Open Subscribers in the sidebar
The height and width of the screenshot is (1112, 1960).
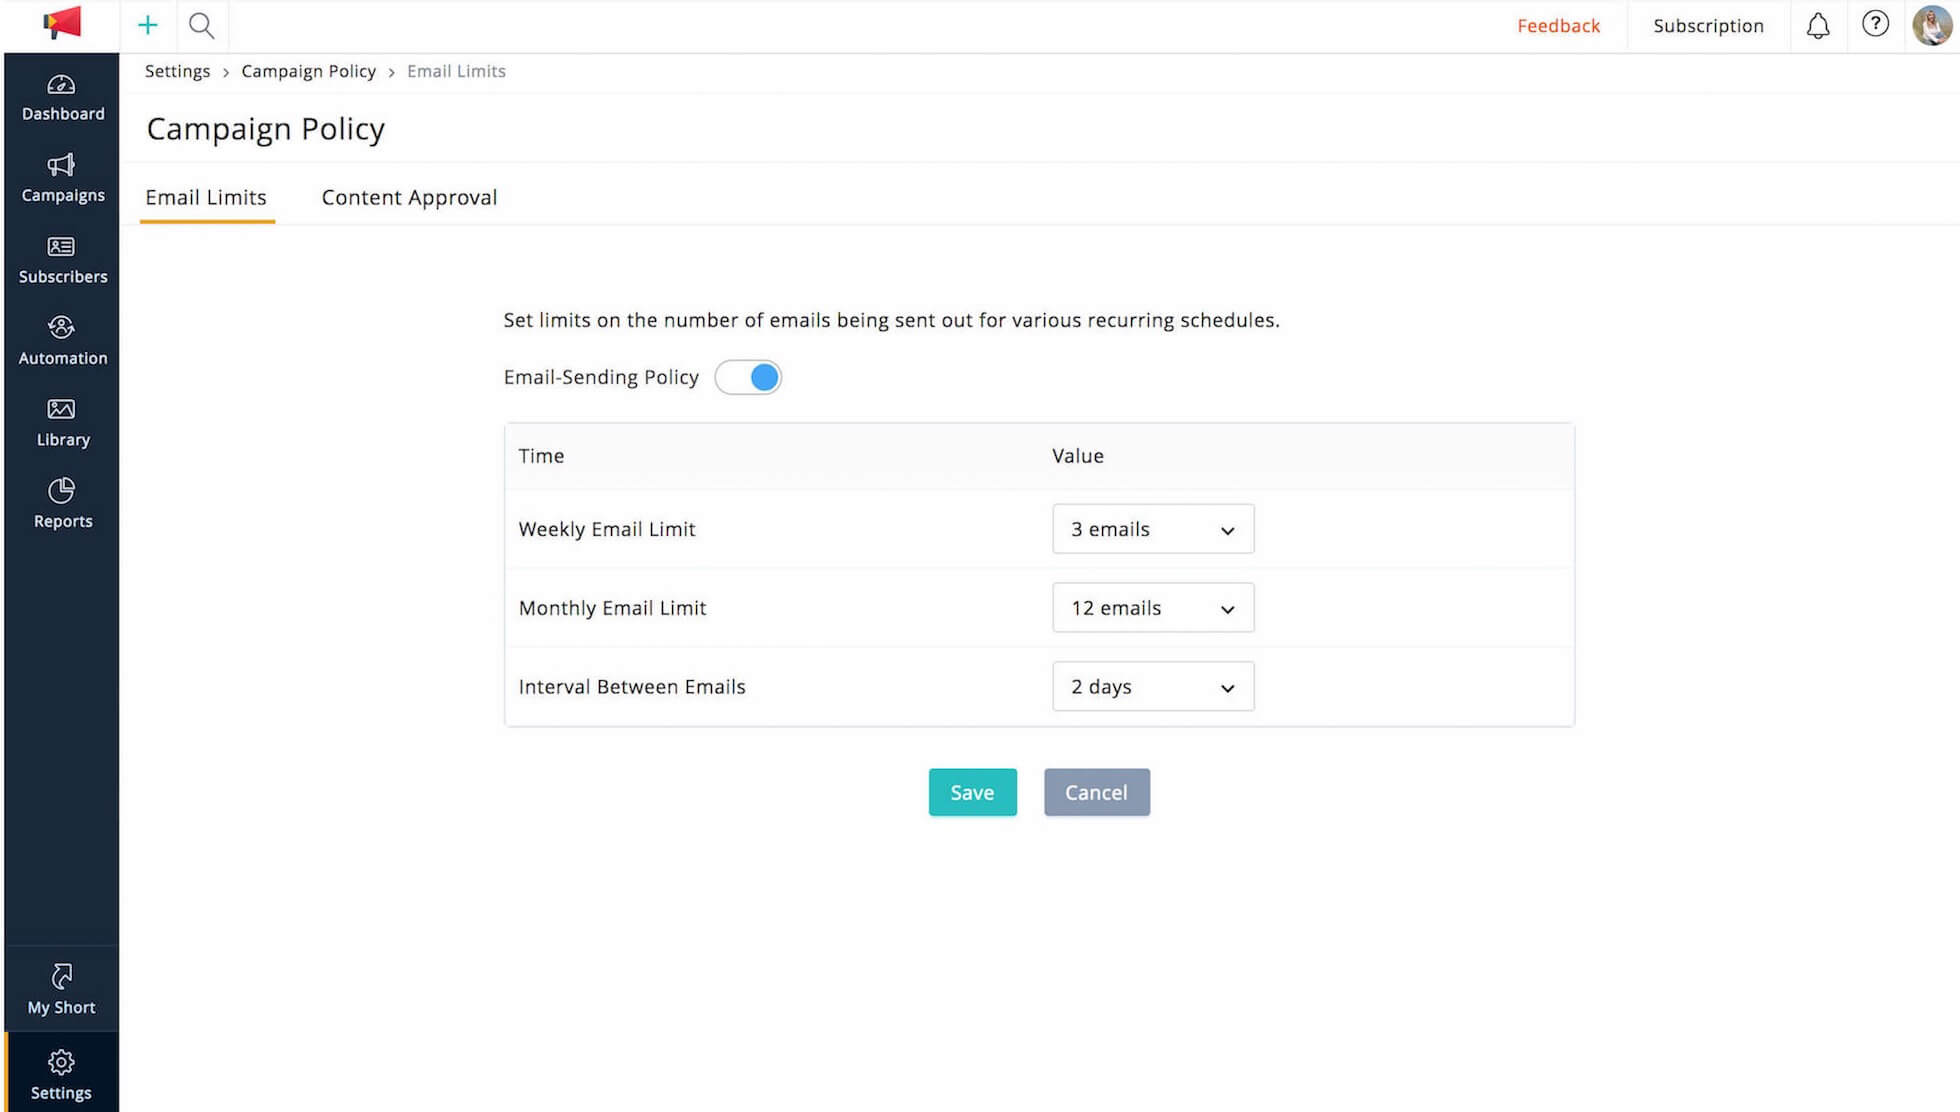pos(62,261)
